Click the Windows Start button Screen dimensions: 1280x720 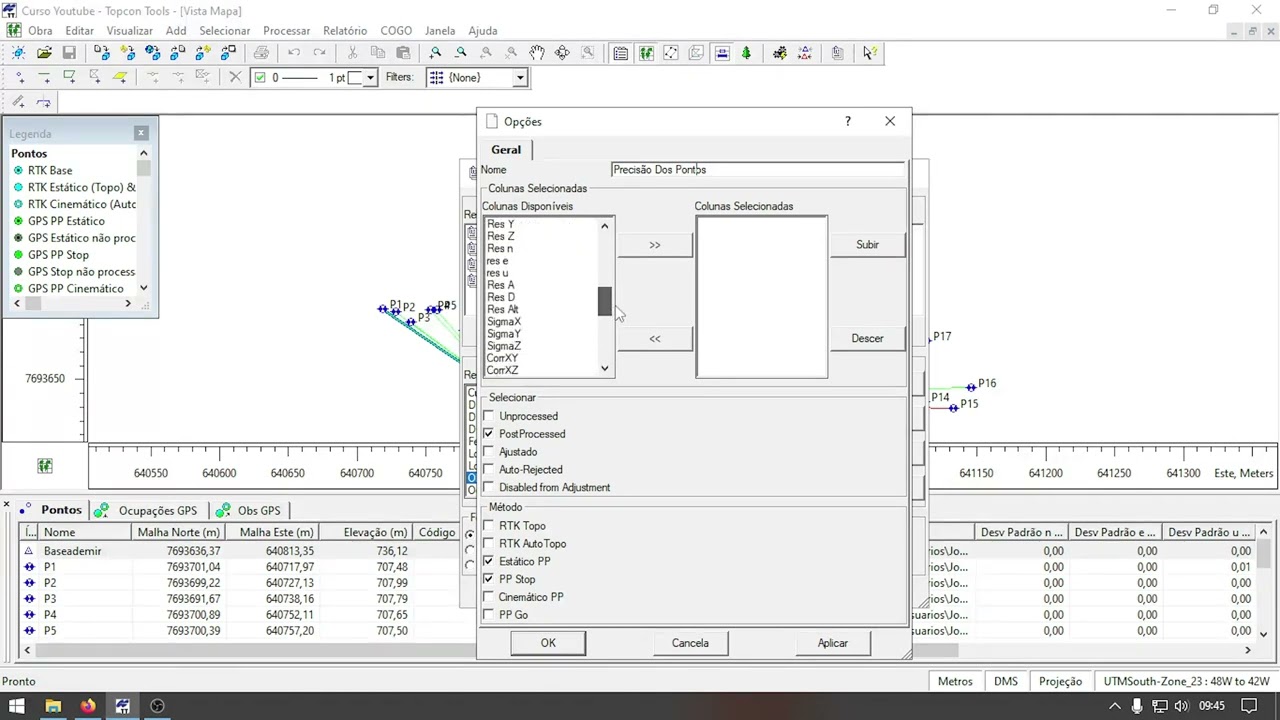tap(17, 706)
